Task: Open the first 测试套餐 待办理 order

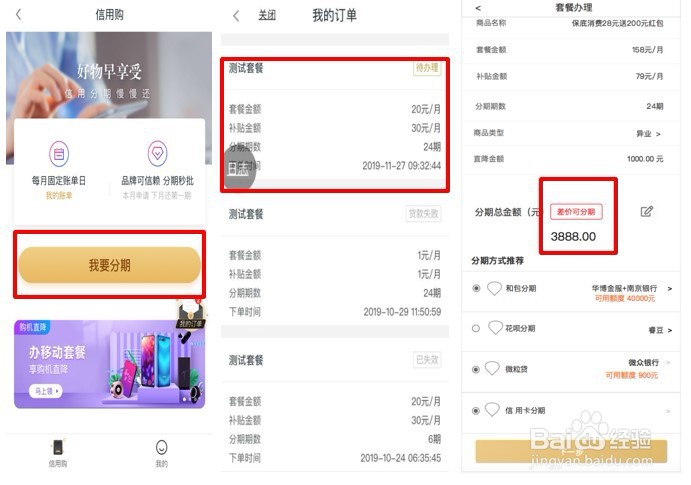Action: coord(335,125)
